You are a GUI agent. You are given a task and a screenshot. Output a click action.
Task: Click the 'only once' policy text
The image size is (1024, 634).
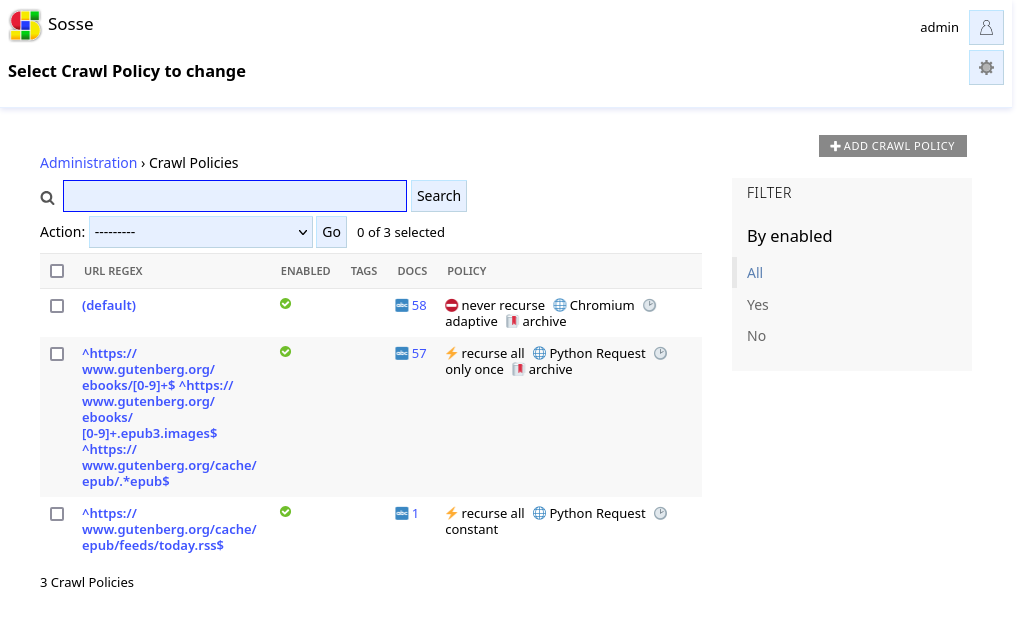[475, 370]
